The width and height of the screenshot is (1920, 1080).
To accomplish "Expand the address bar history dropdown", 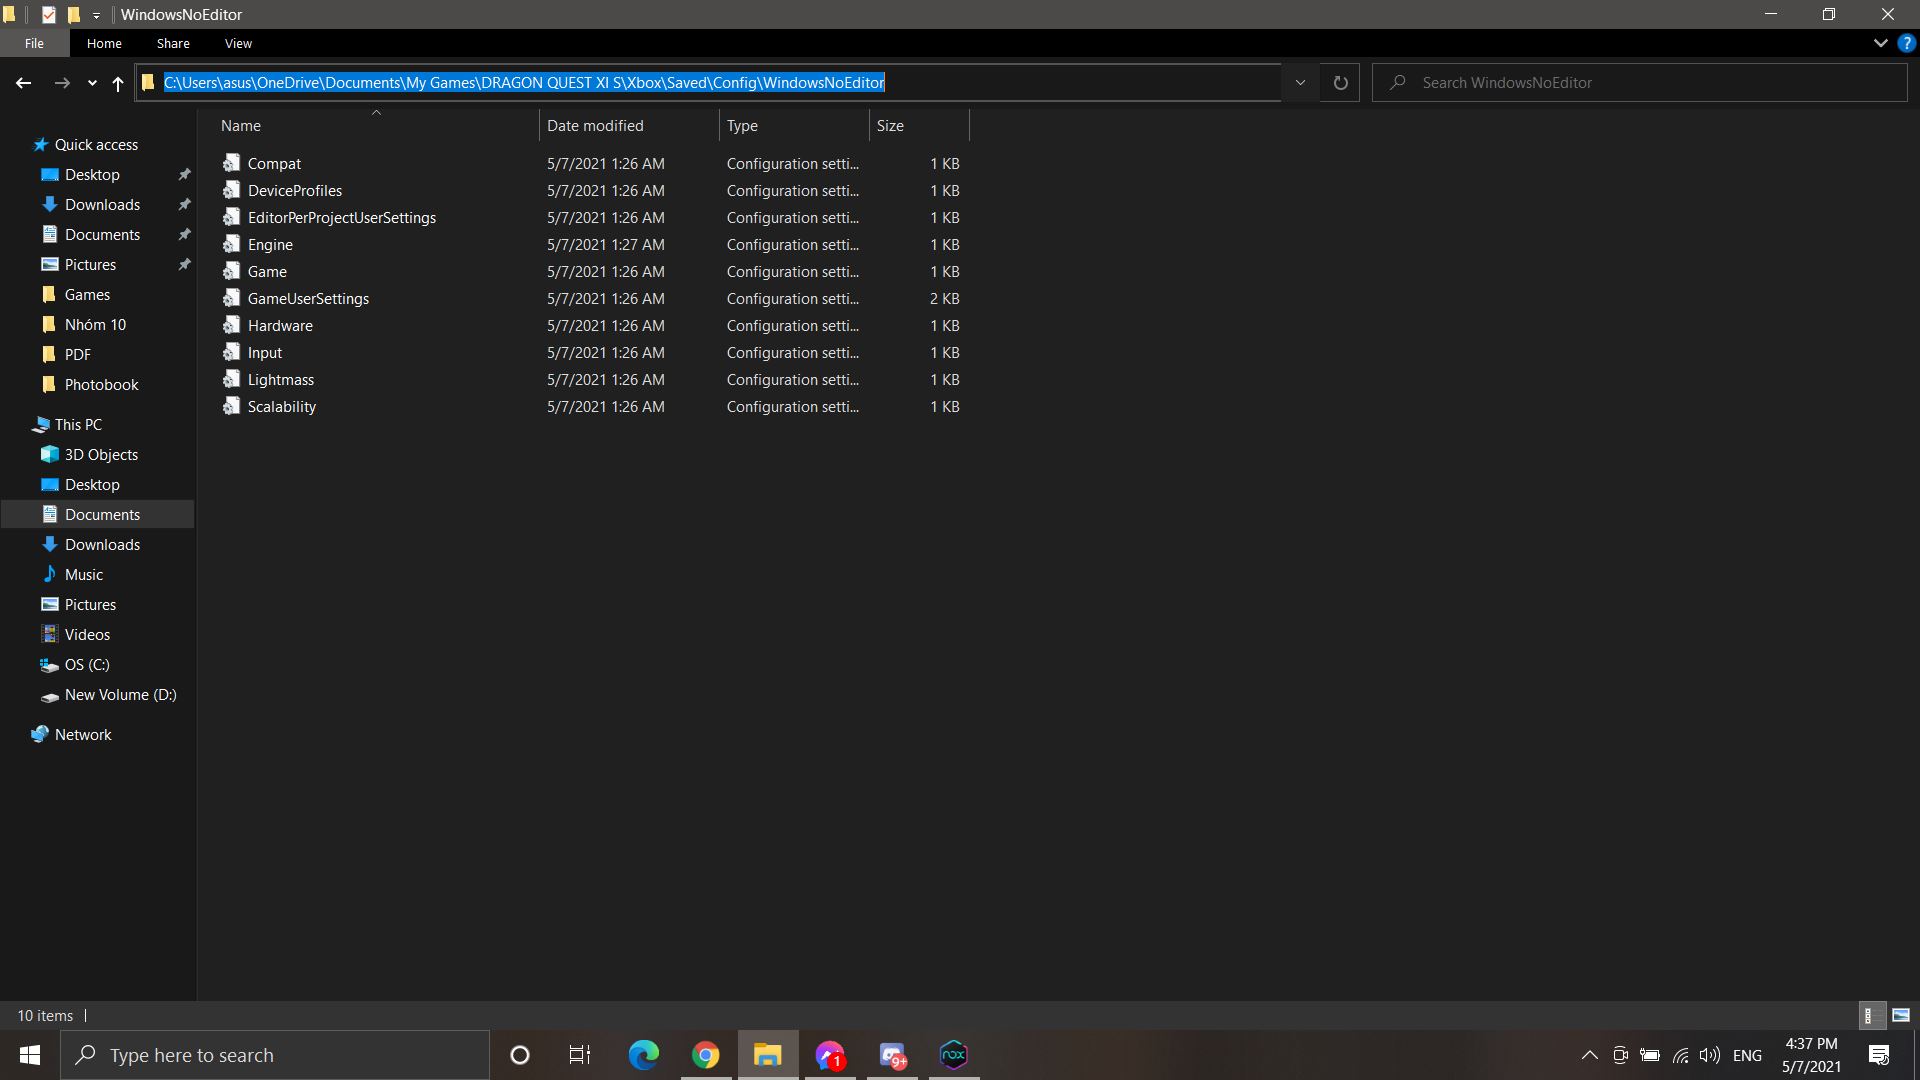I will pyautogui.click(x=1300, y=83).
